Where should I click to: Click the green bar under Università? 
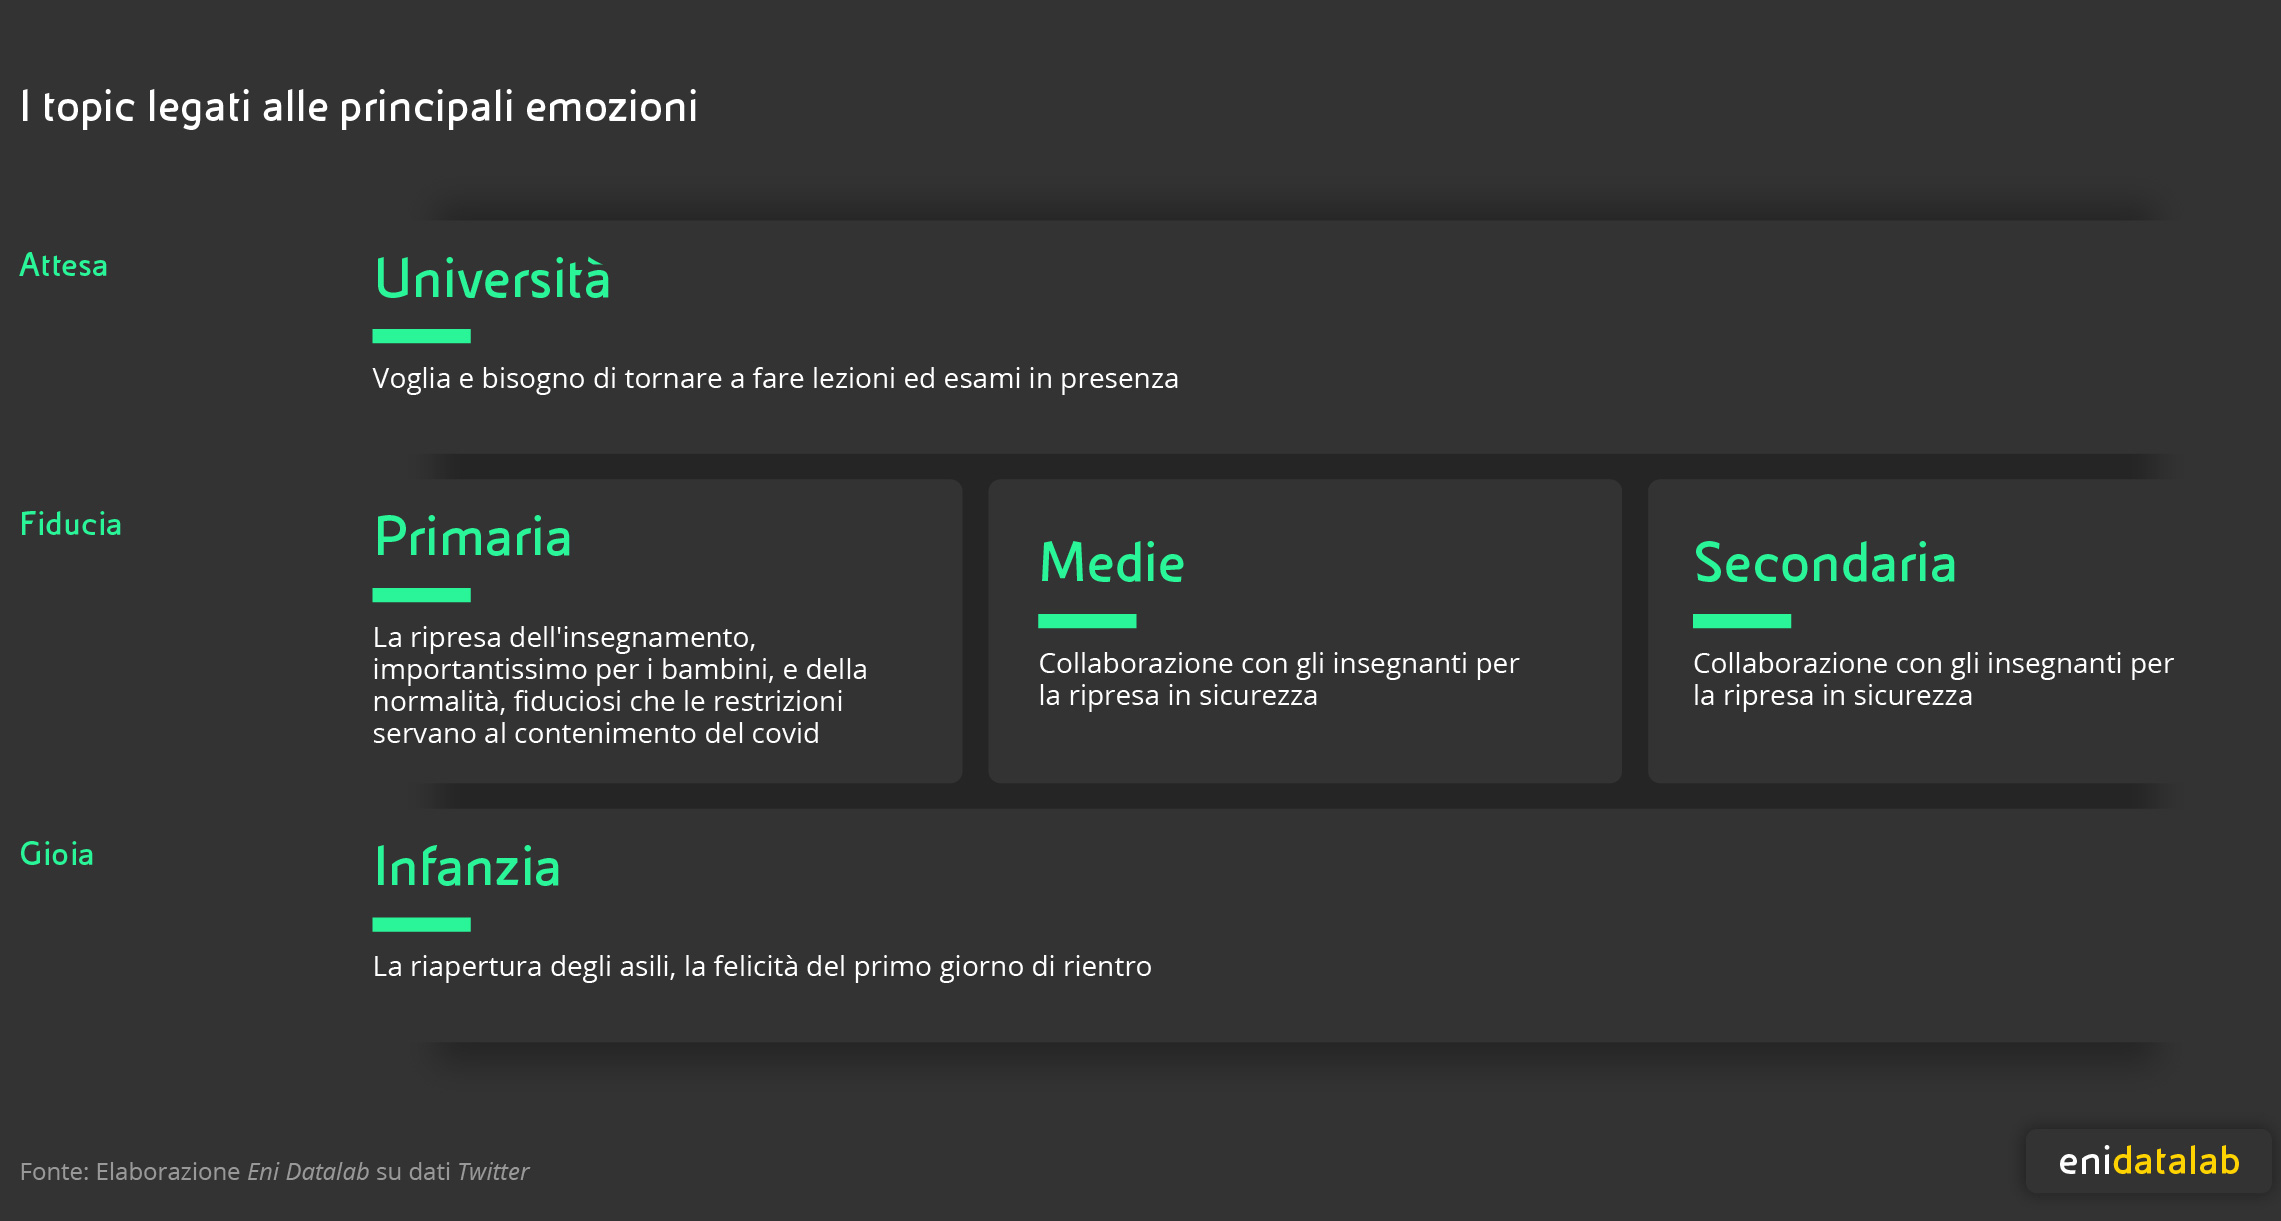(422, 336)
